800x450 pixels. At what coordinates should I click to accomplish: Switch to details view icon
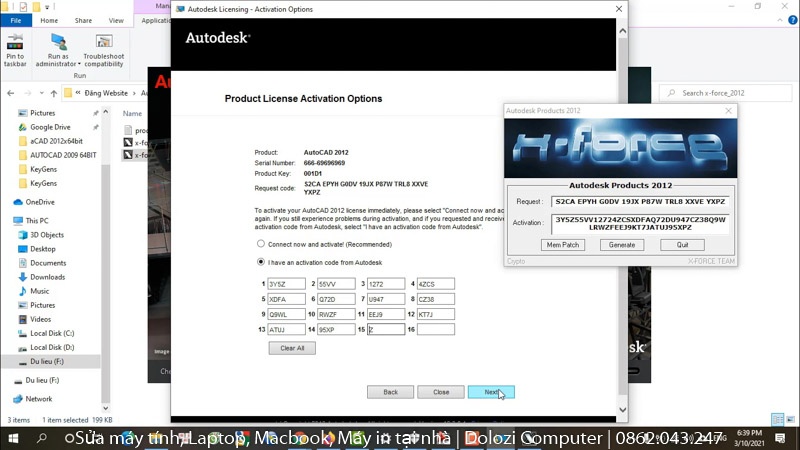778,419
